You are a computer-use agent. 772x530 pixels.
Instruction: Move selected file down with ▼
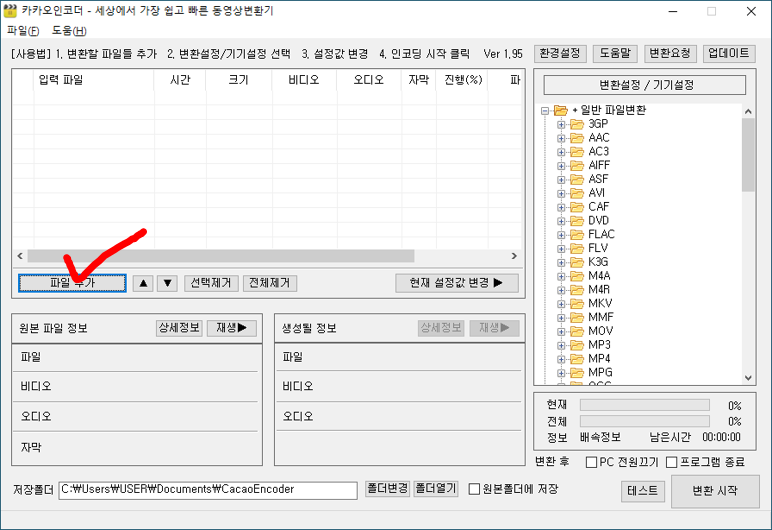(167, 283)
